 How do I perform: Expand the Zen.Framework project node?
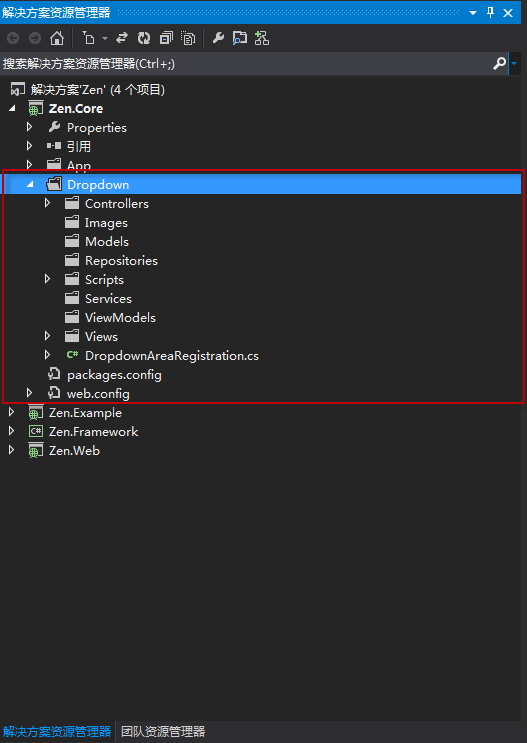[x=11, y=431]
